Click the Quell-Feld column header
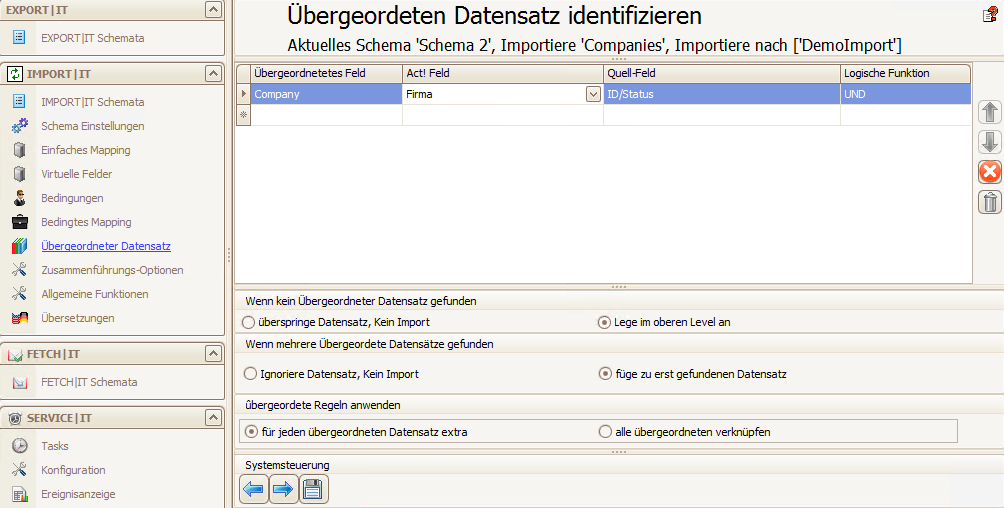Screen dimensions: 1004x508 coord(722,73)
